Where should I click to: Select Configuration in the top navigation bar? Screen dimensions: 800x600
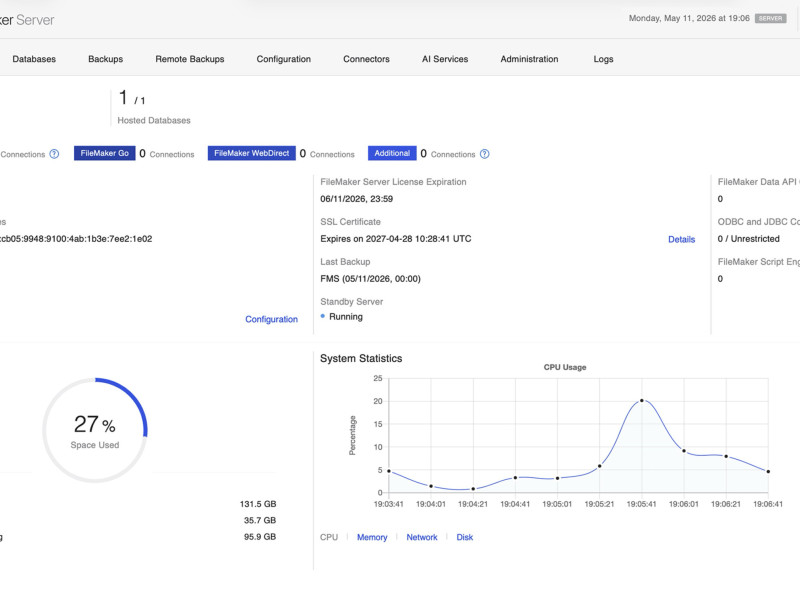[x=284, y=59]
